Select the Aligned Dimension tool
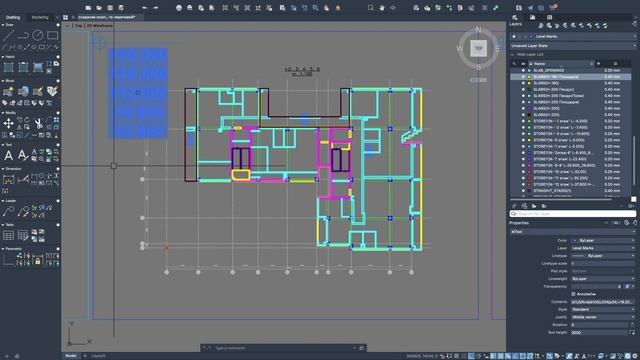The image size is (640, 360). click(23, 179)
